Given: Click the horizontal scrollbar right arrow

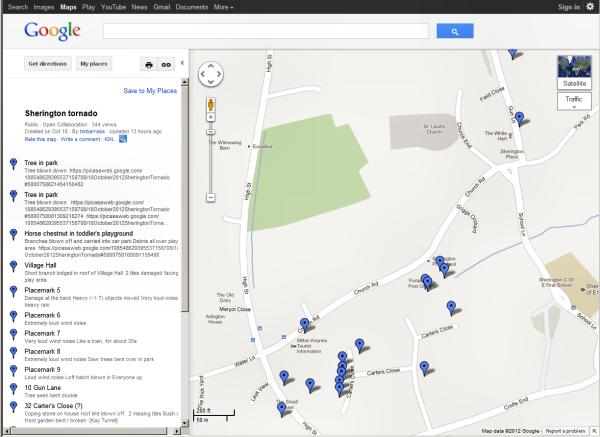Looking at the screenshot, I should tap(177, 431).
